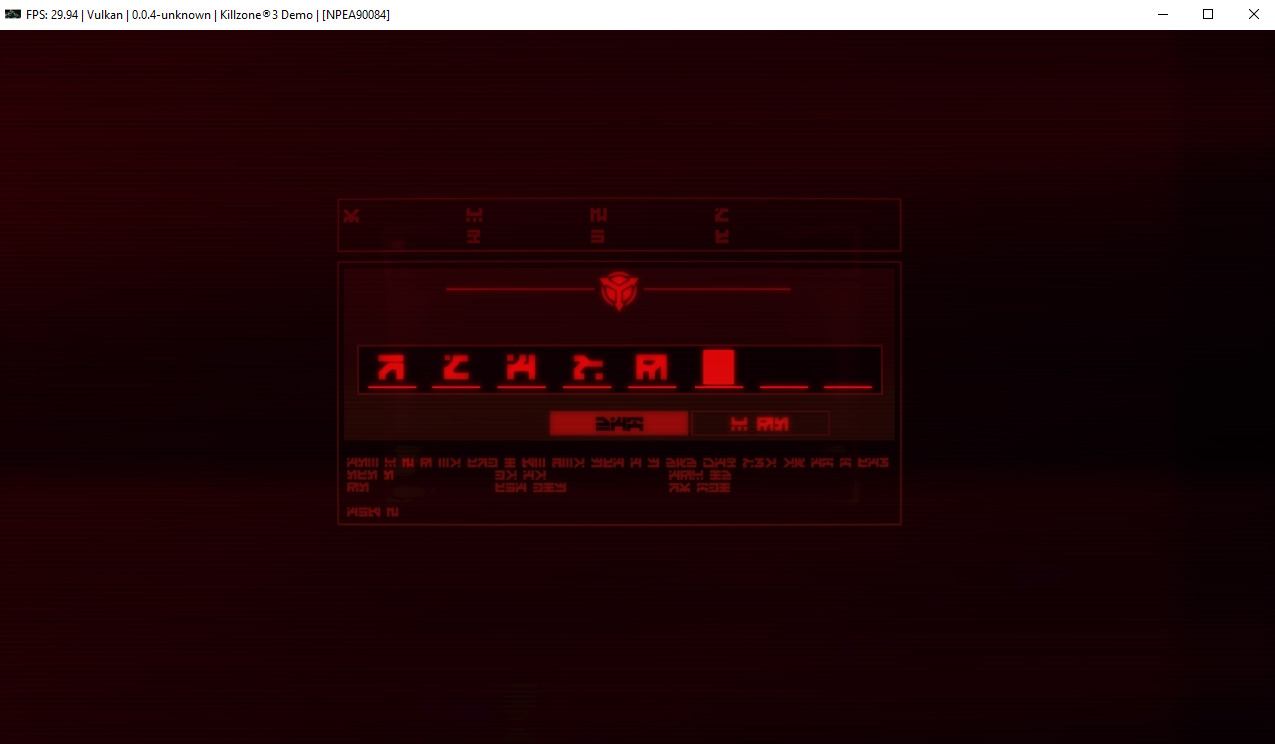Maximize the Killzone 3 Demo window
Image resolution: width=1275 pixels, height=744 pixels.
1208,14
